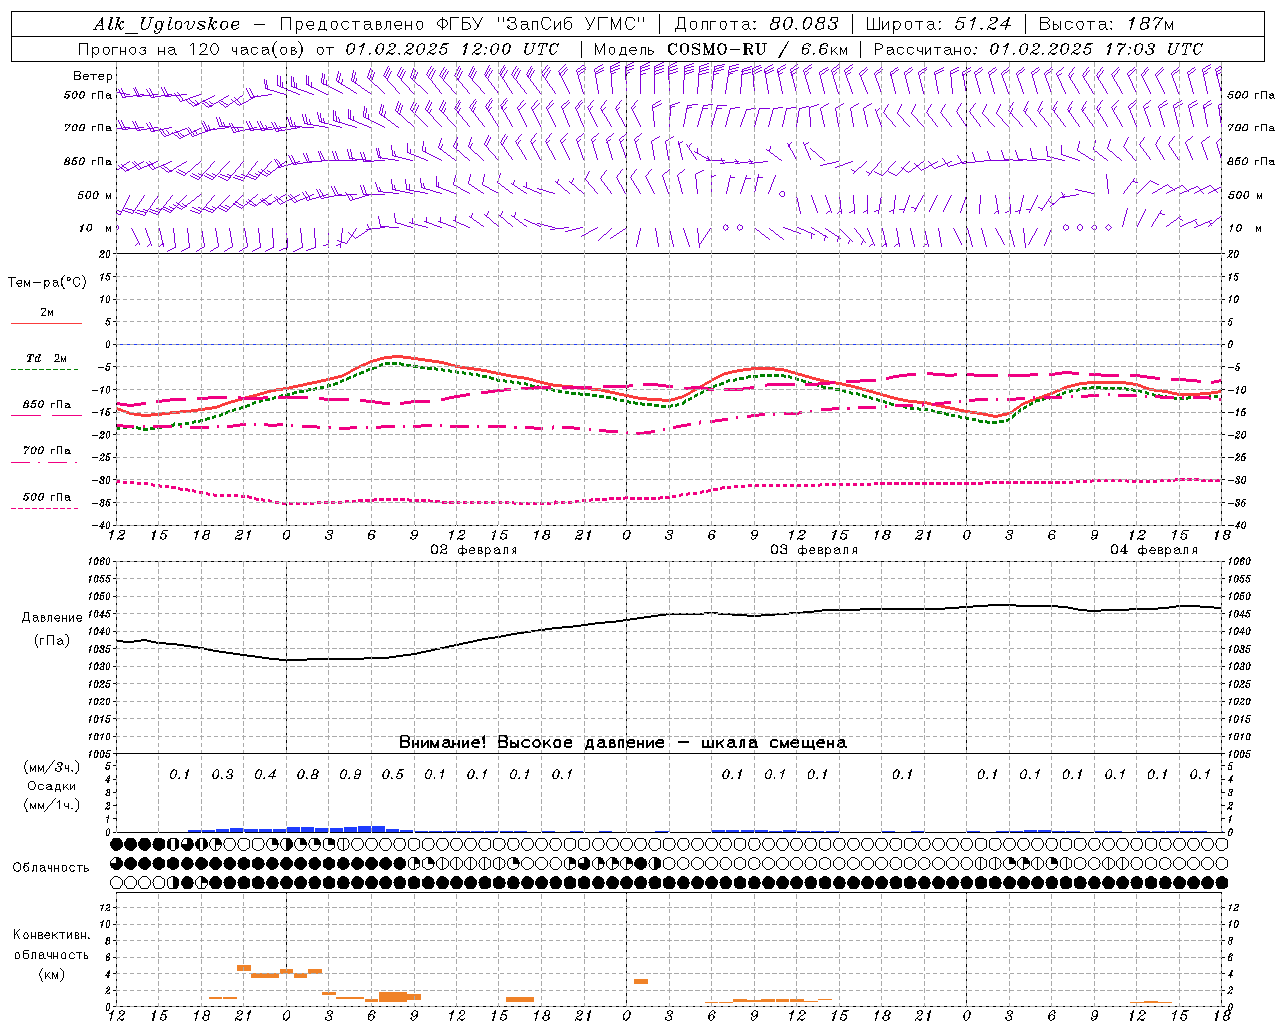This screenshot has width=1280, height=1024.
Task: Click the 850 гПа legend entry in temperature panel
Action: (x=47, y=405)
